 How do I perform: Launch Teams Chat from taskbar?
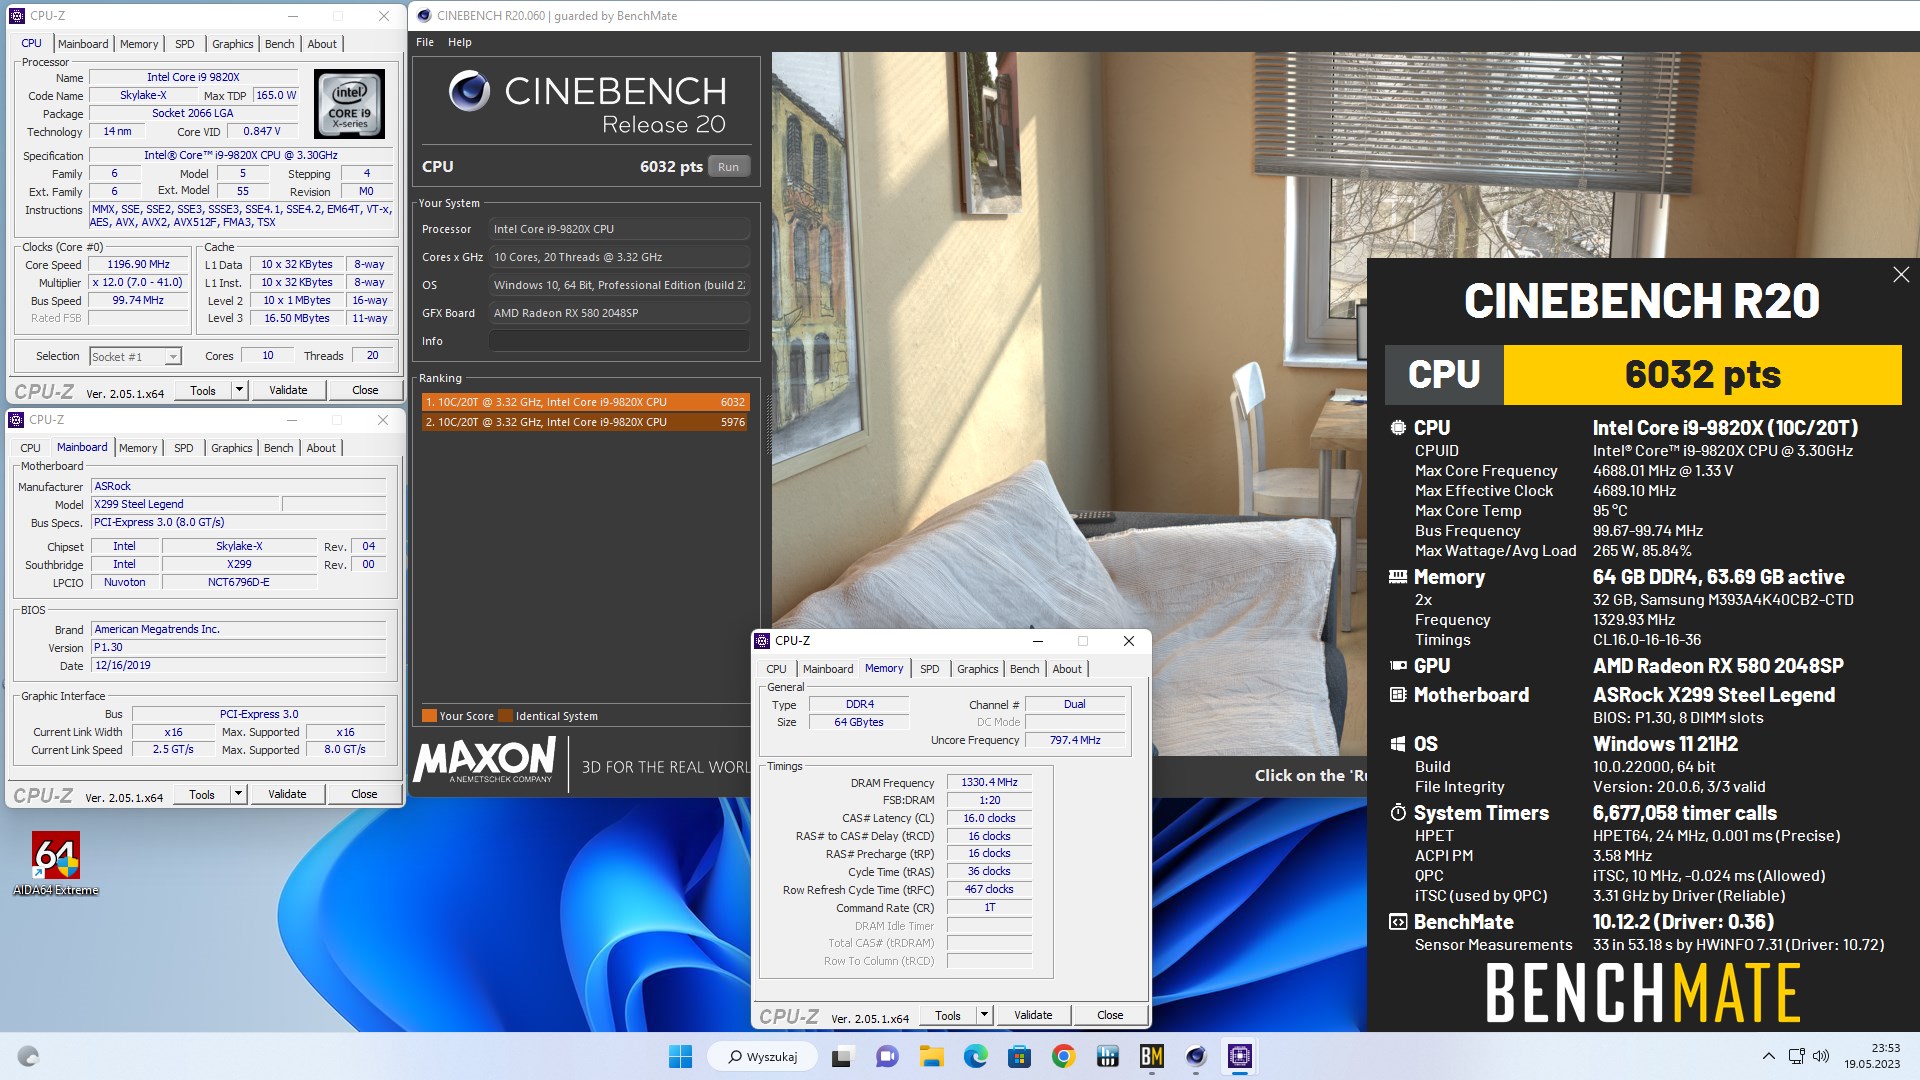pyautogui.click(x=886, y=1056)
